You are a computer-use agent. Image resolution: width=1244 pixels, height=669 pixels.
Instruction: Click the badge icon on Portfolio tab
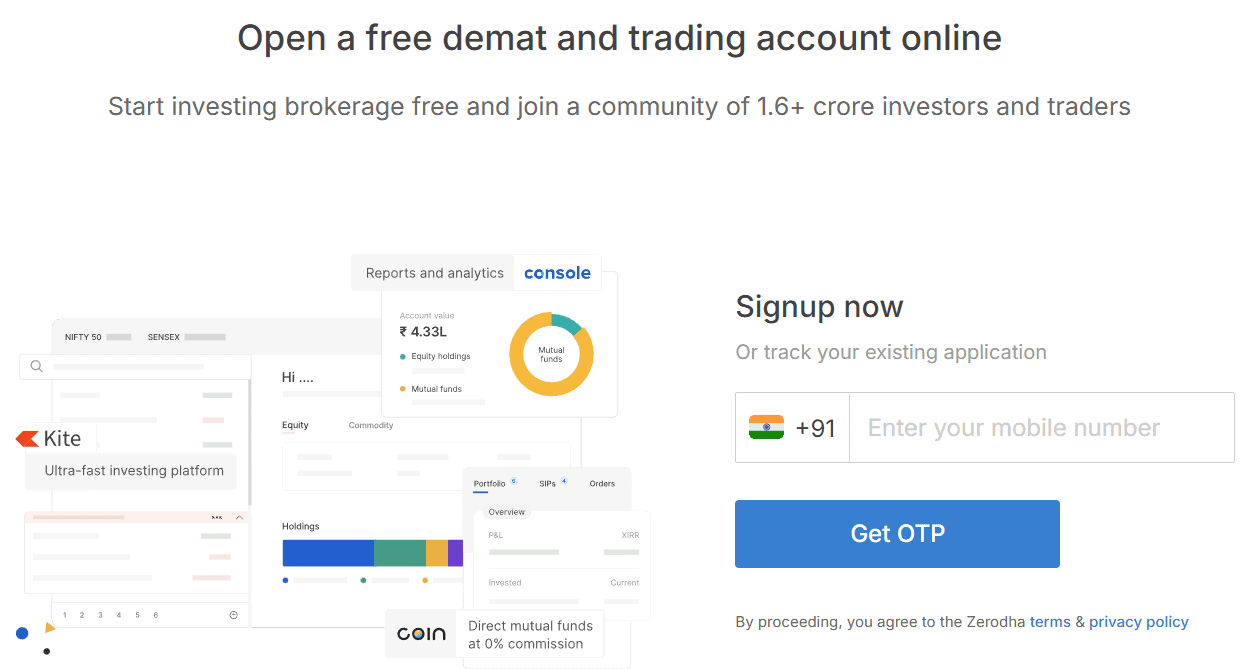pyautogui.click(x=512, y=480)
